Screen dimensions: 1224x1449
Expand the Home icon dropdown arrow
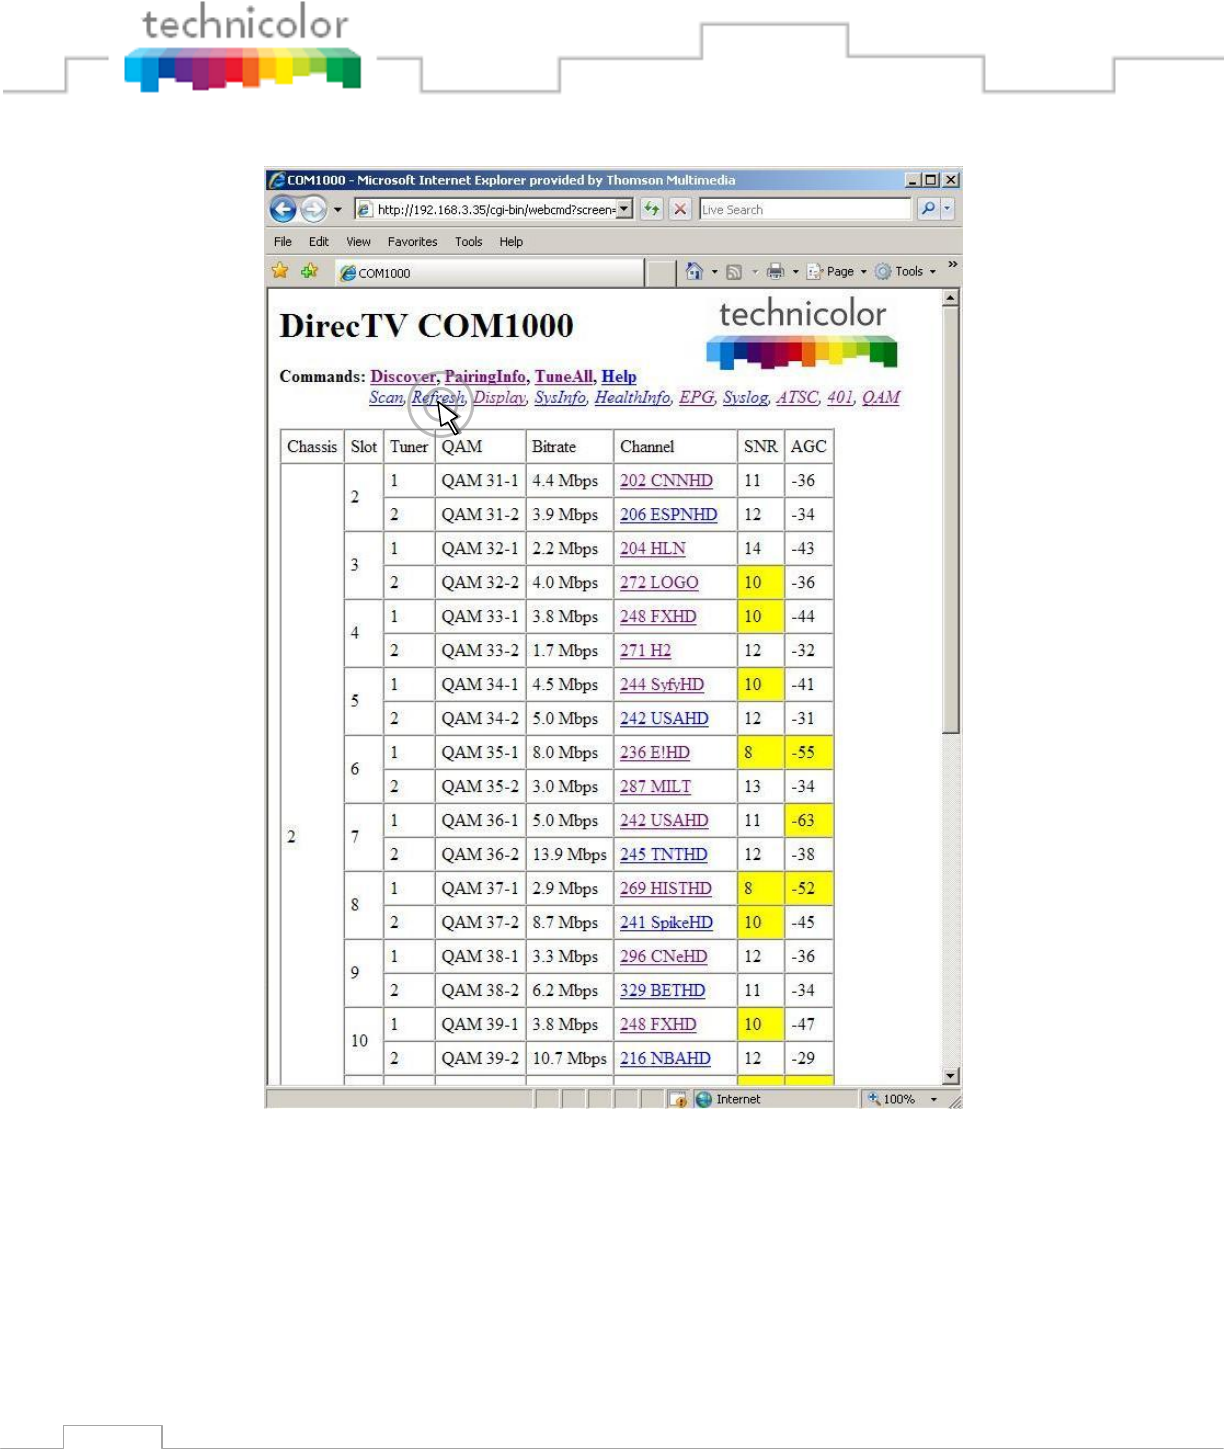714,272
